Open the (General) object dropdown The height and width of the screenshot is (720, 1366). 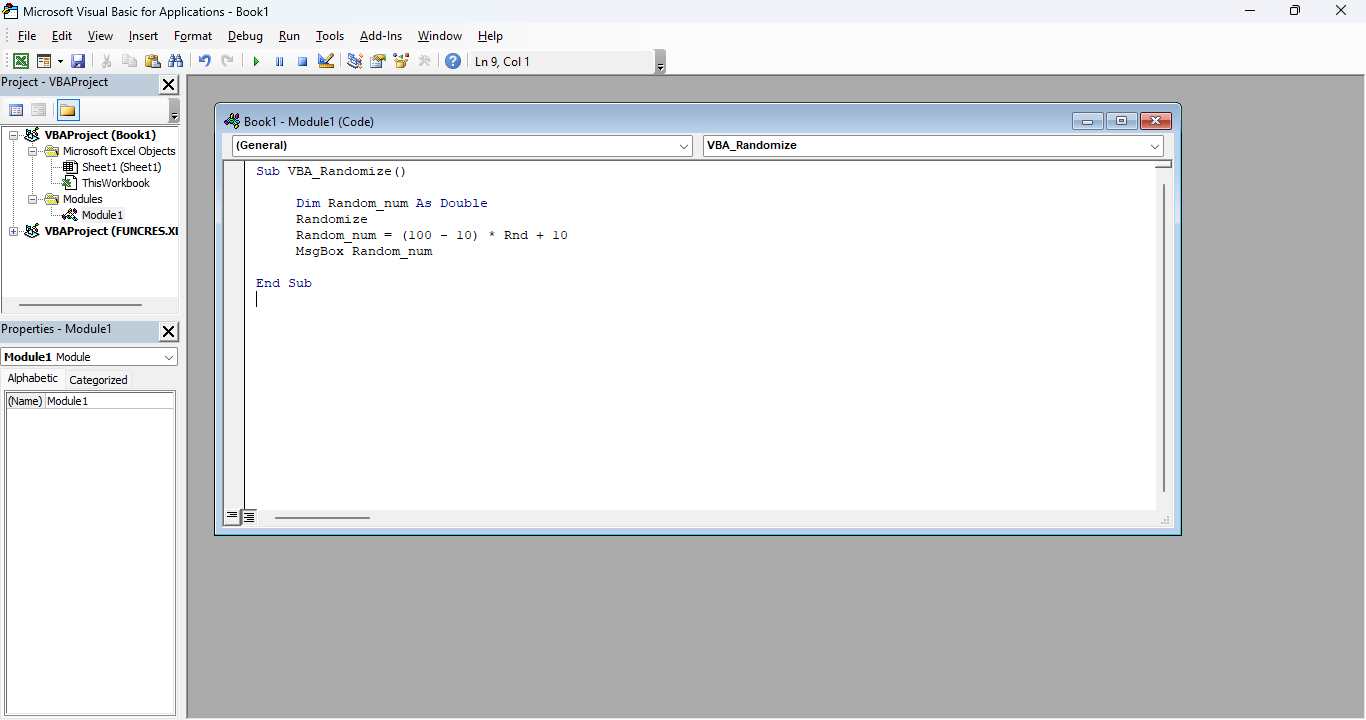(x=684, y=145)
